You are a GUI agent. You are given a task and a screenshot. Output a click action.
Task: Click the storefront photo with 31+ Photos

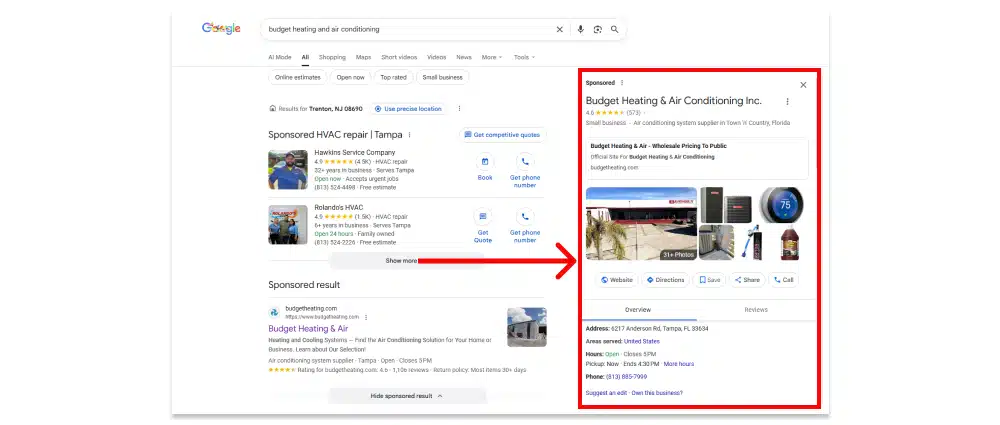(641, 224)
